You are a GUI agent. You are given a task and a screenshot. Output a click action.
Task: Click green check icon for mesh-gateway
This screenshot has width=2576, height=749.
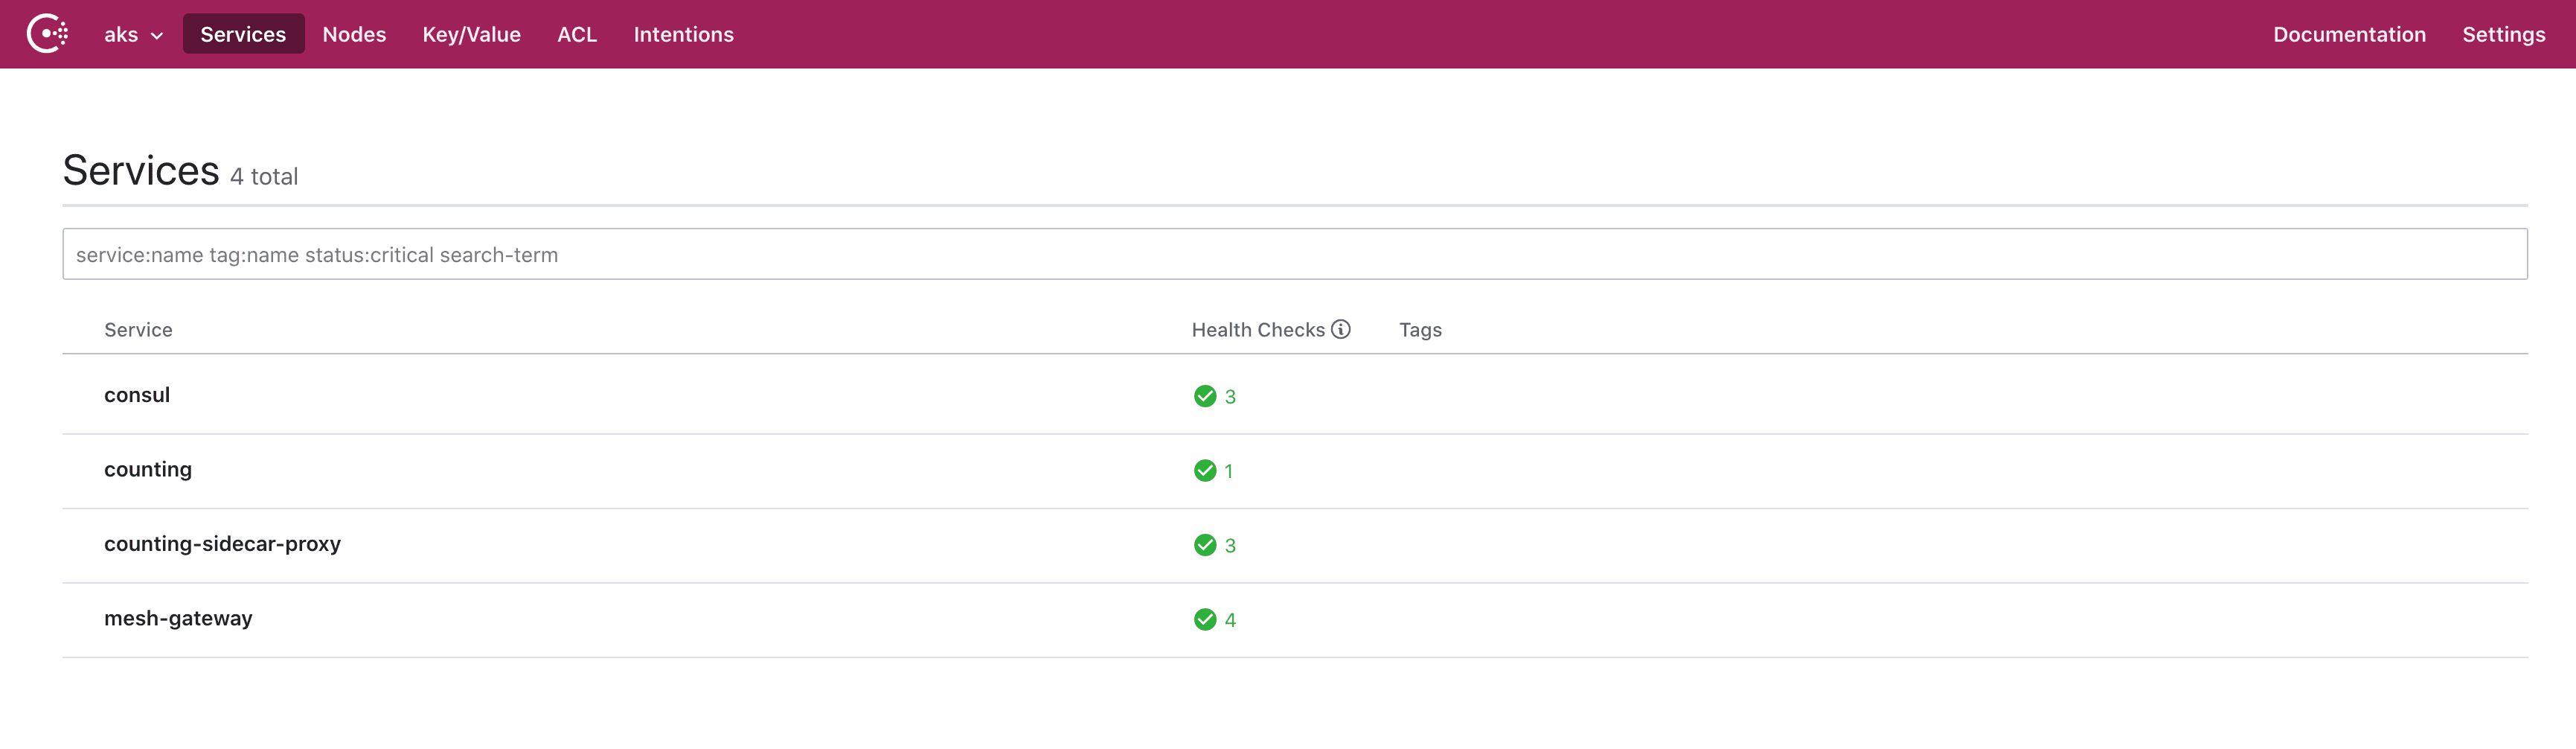click(1205, 619)
